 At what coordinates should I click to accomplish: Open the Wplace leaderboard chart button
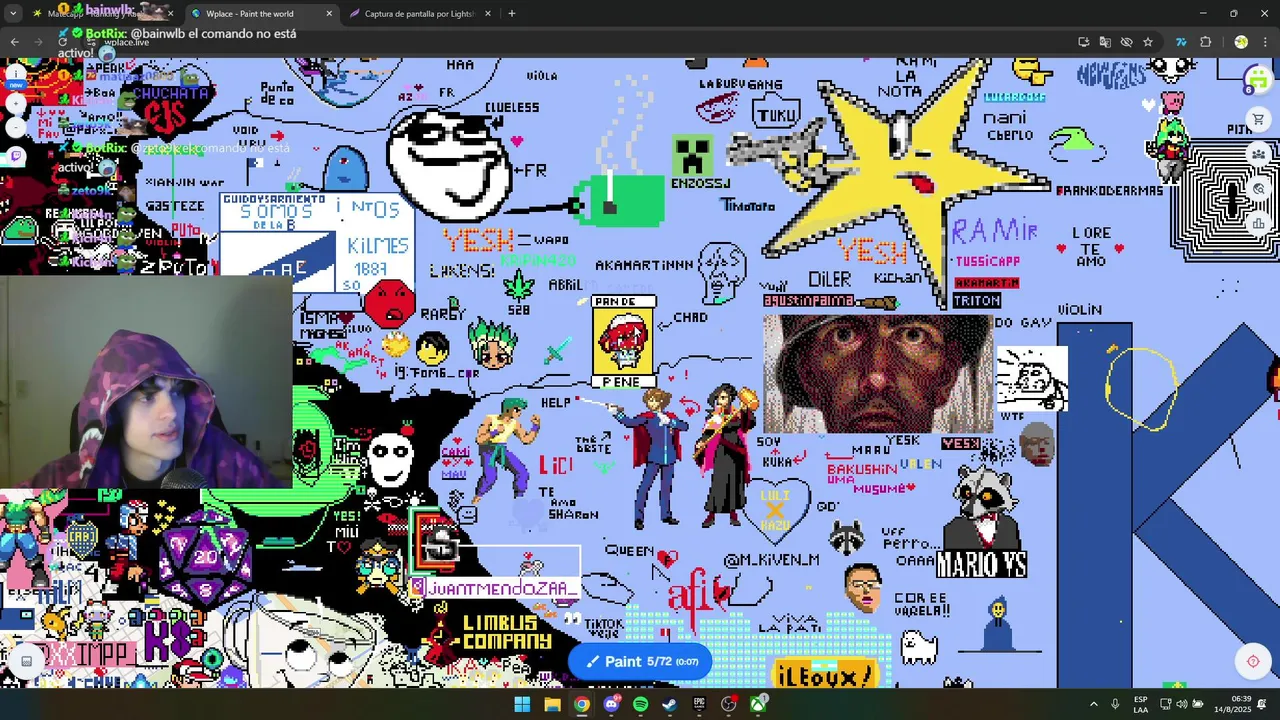click(1259, 223)
